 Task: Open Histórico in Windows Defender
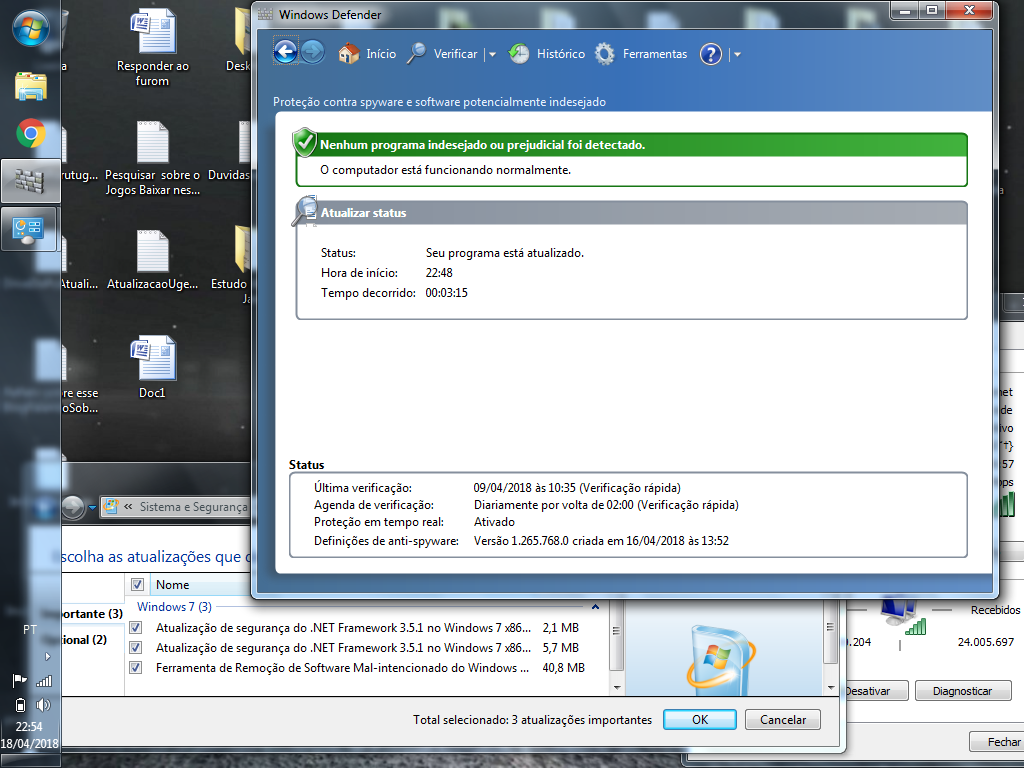pos(547,54)
